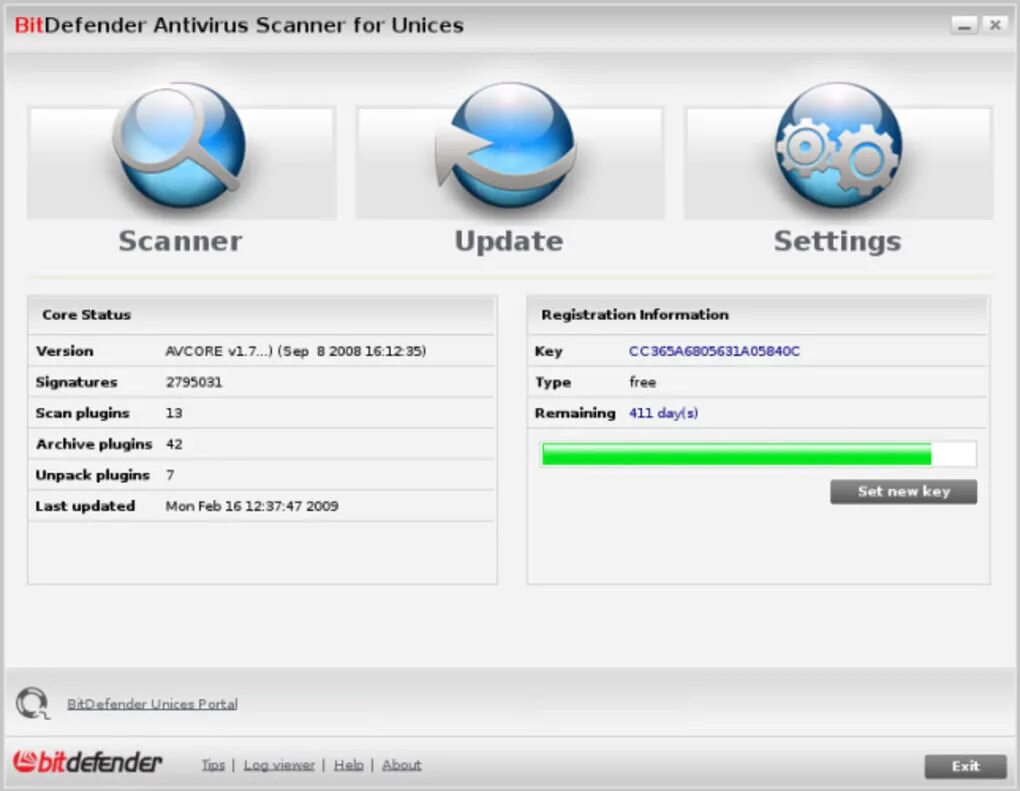The height and width of the screenshot is (791, 1020).
Task: Click the Core Status header
Action: [87, 315]
